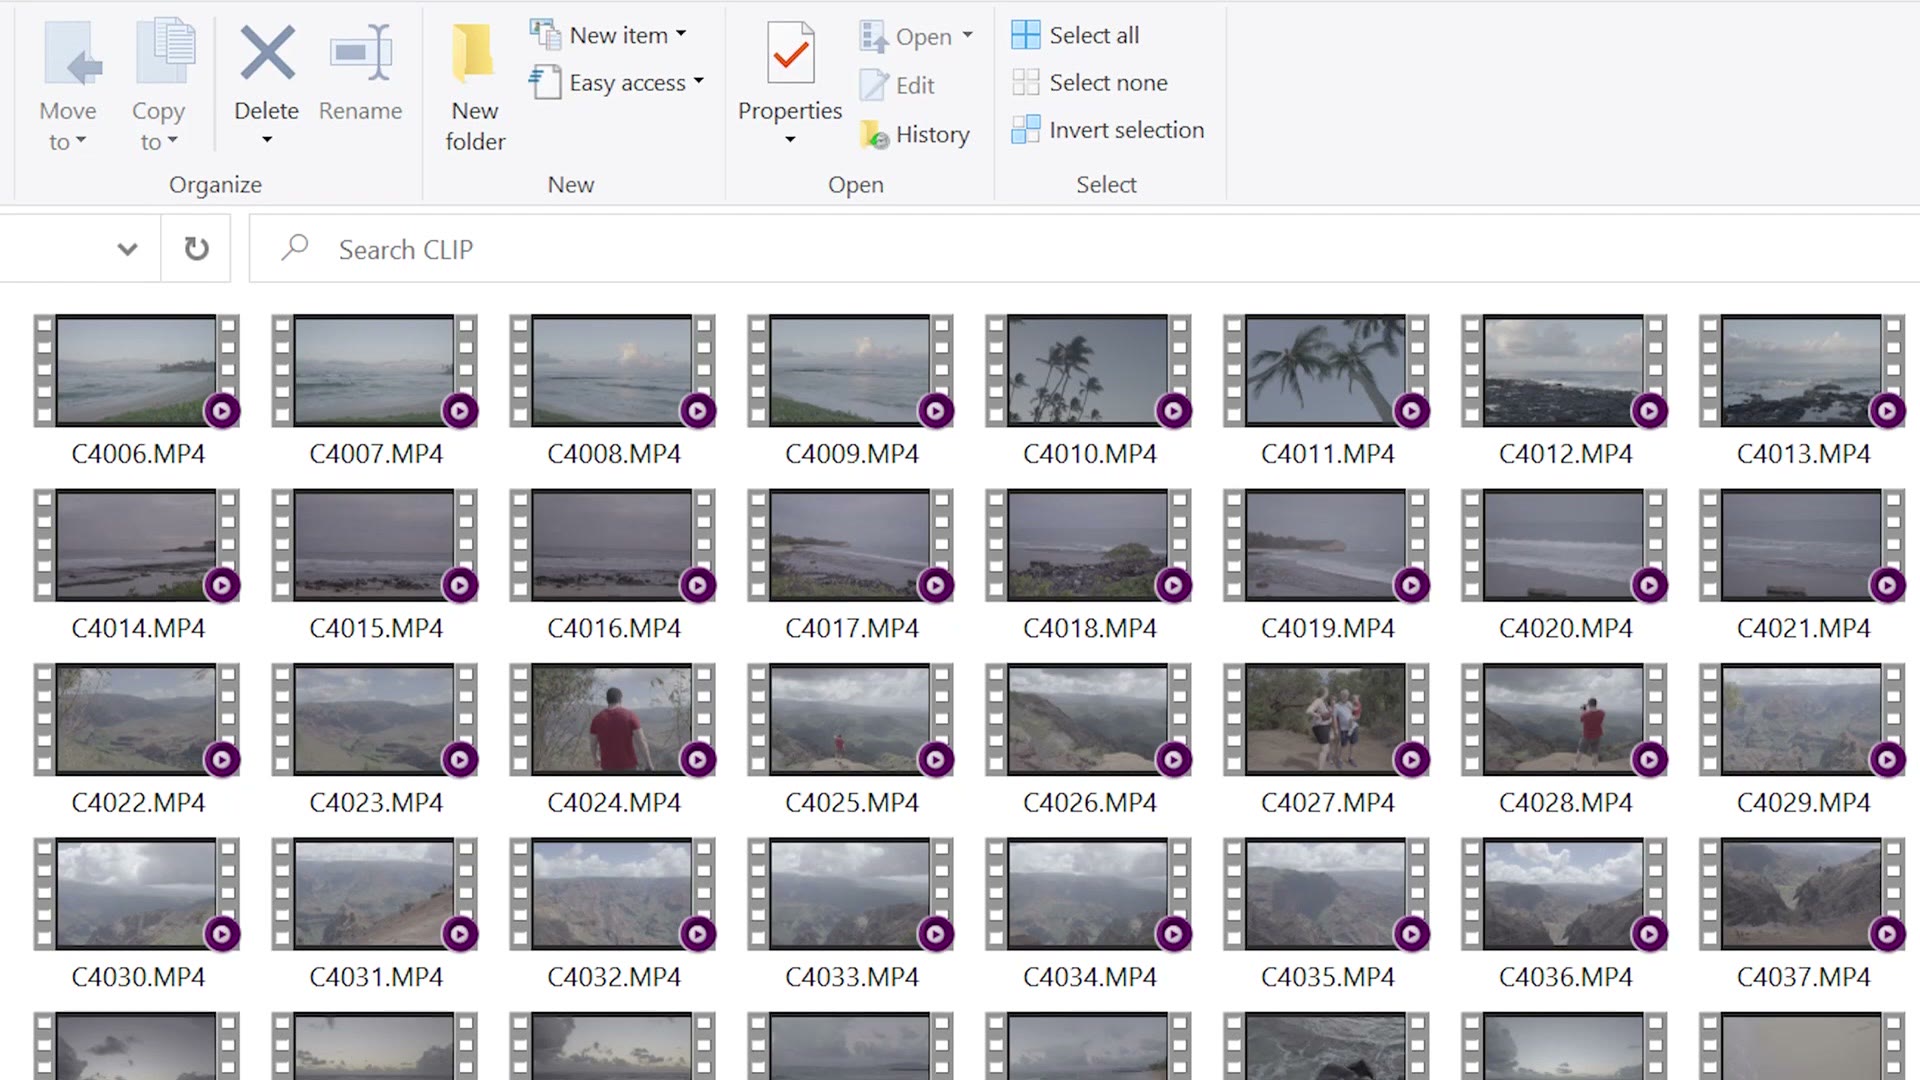Open the Properties icon
1920x1080 pixels.
790,52
